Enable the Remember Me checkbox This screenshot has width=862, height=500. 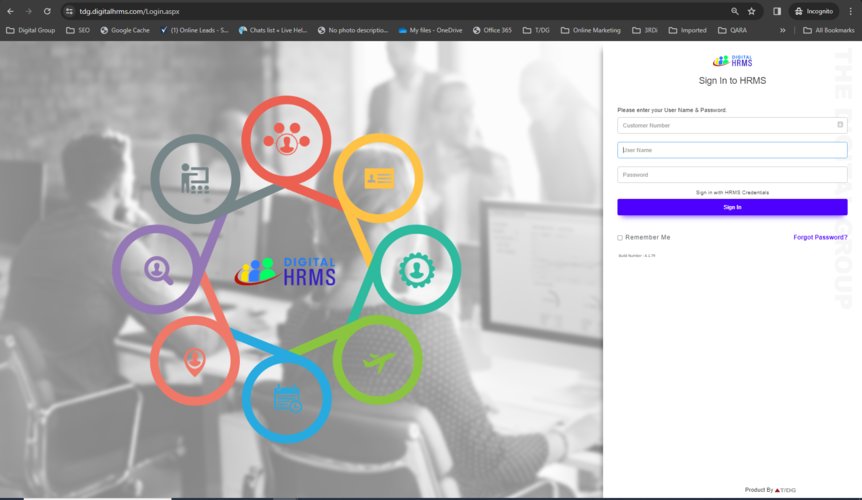620,238
